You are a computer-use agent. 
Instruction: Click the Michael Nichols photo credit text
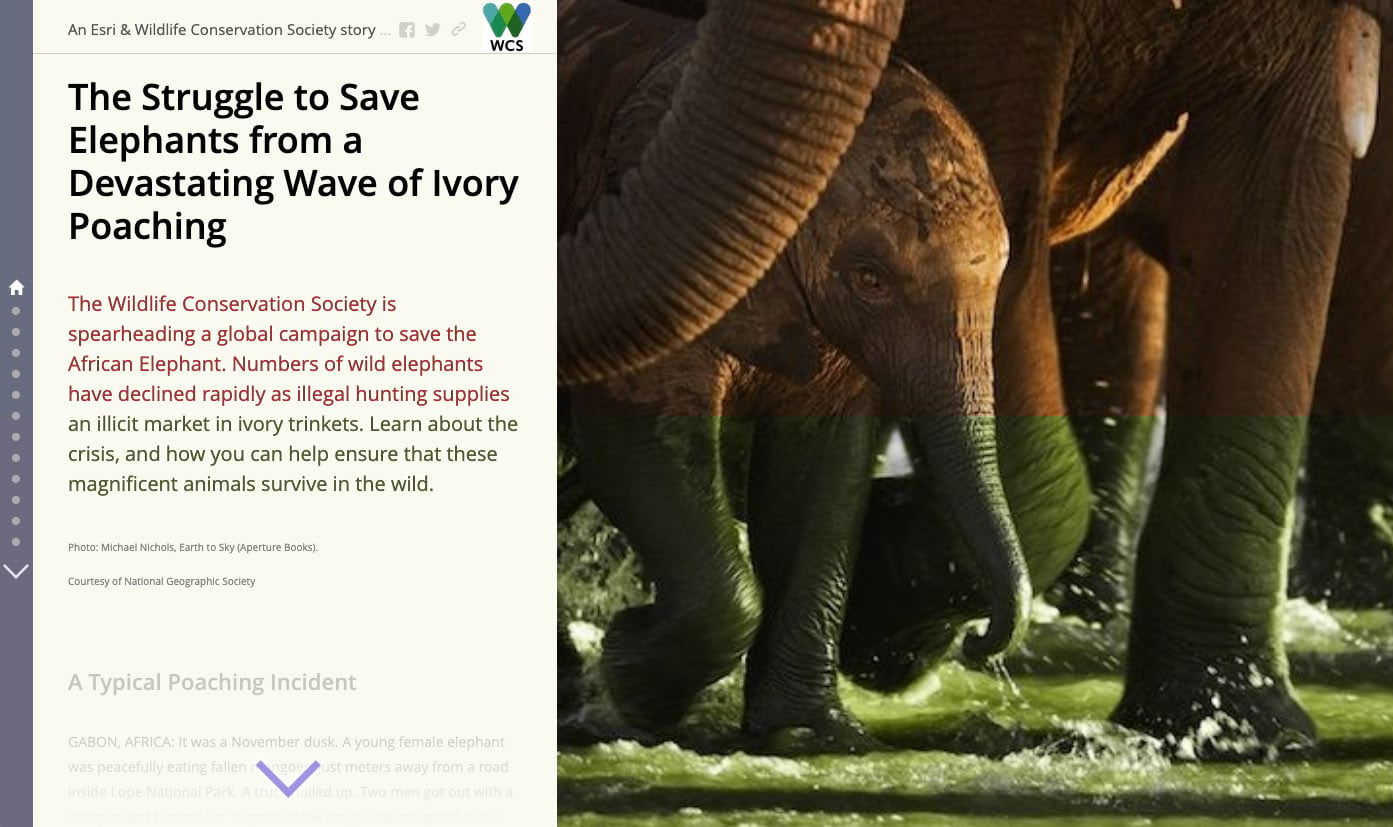point(193,547)
